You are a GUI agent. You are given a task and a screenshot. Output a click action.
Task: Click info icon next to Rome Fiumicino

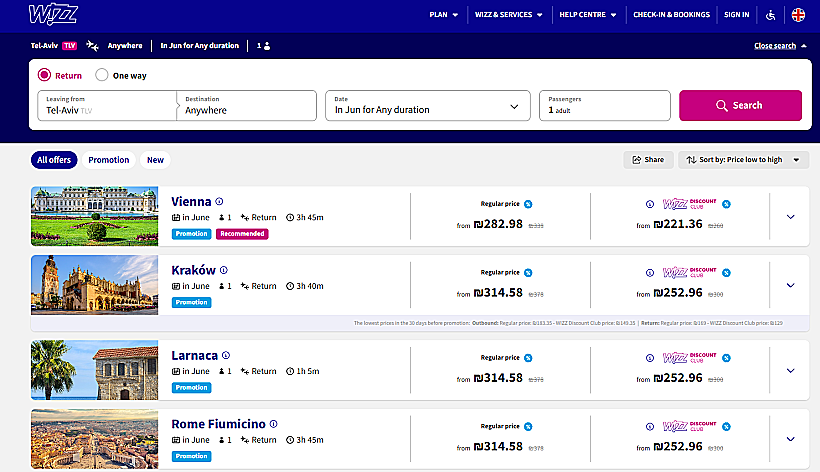pyautogui.click(x=273, y=424)
